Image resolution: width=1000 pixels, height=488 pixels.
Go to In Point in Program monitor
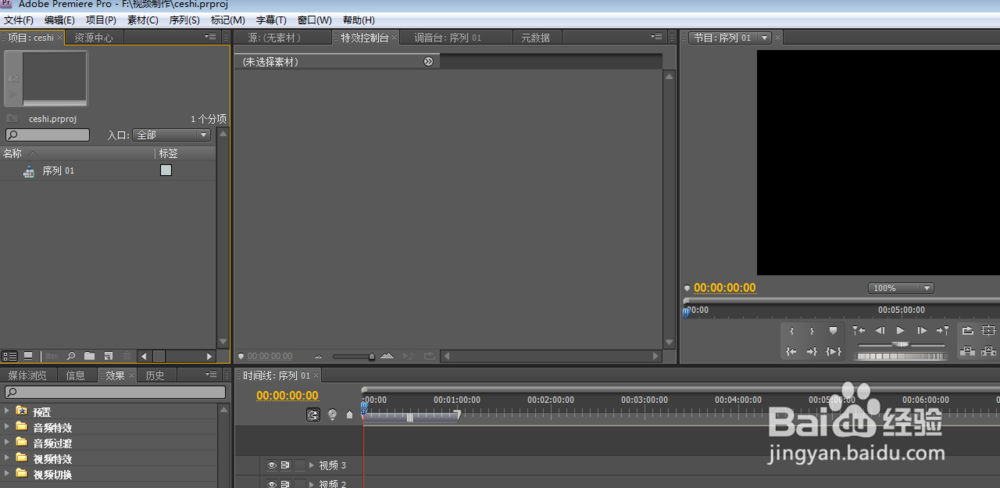pos(791,351)
